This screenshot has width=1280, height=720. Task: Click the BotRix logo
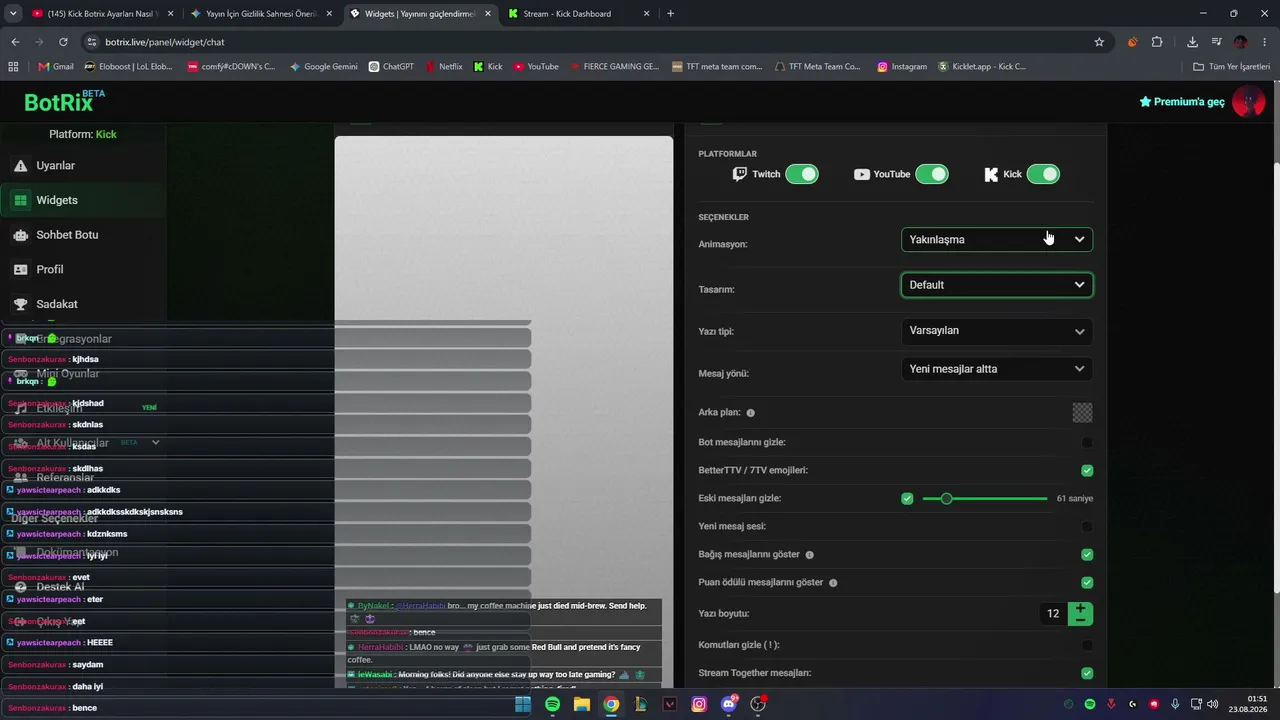64,101
